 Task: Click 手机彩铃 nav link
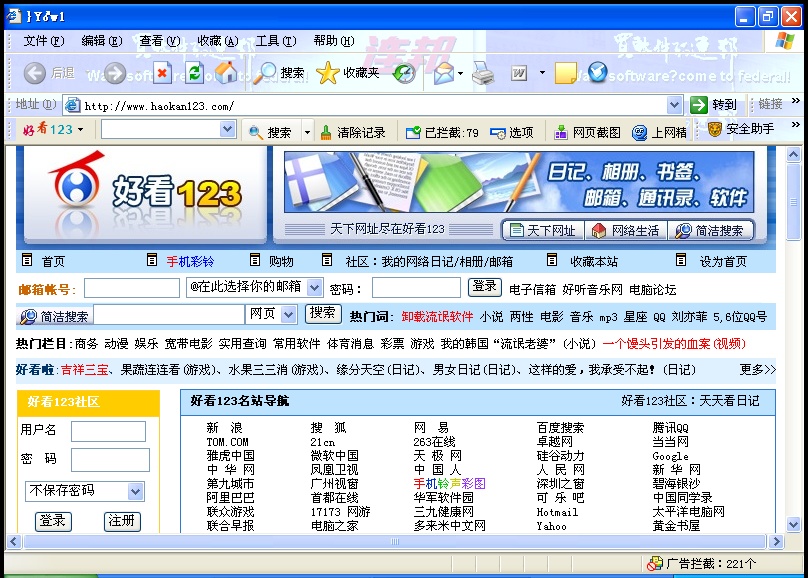click(190, 262)
